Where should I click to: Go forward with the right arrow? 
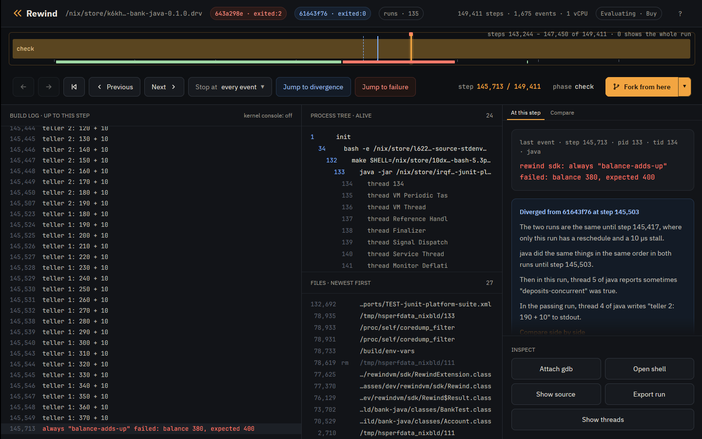(x=48, y=87)
